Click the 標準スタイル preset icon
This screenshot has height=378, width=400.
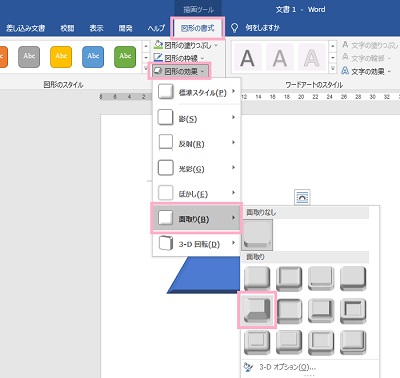[166, 92]
